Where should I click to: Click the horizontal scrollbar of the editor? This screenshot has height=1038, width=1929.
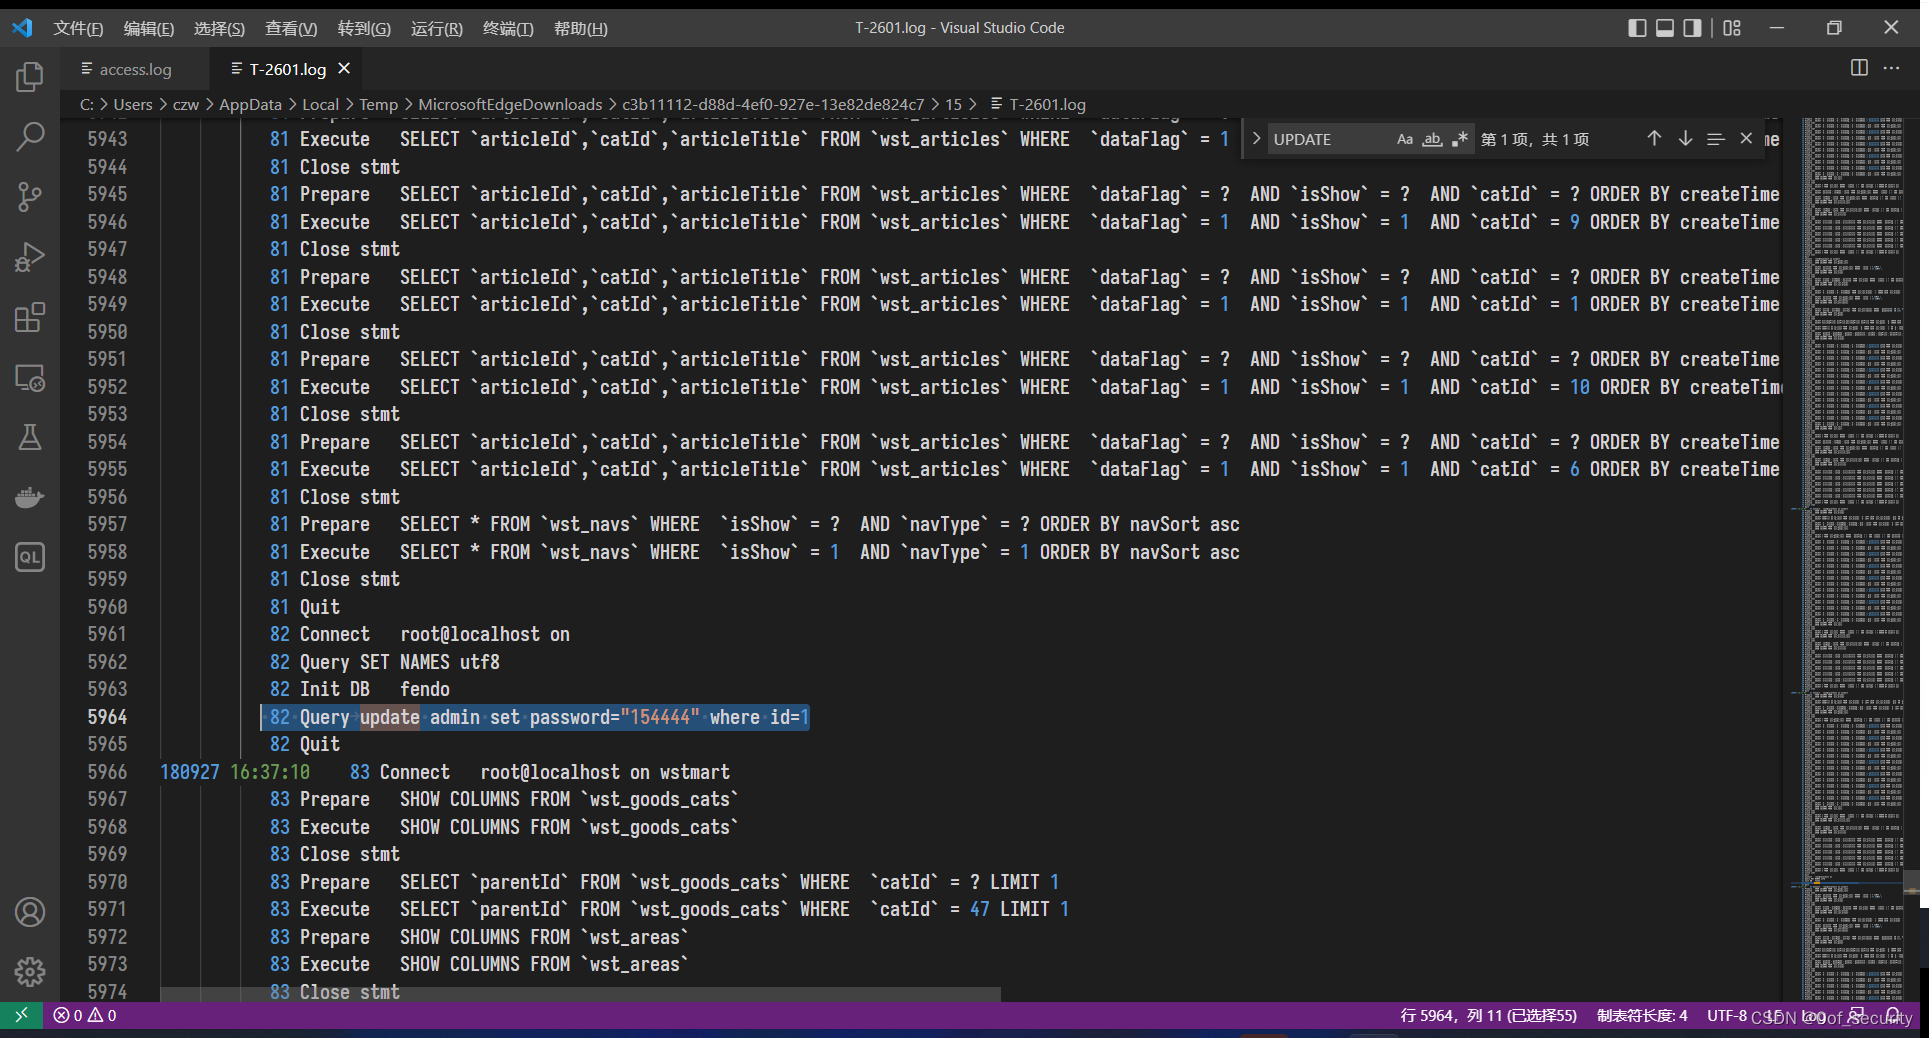580,994
